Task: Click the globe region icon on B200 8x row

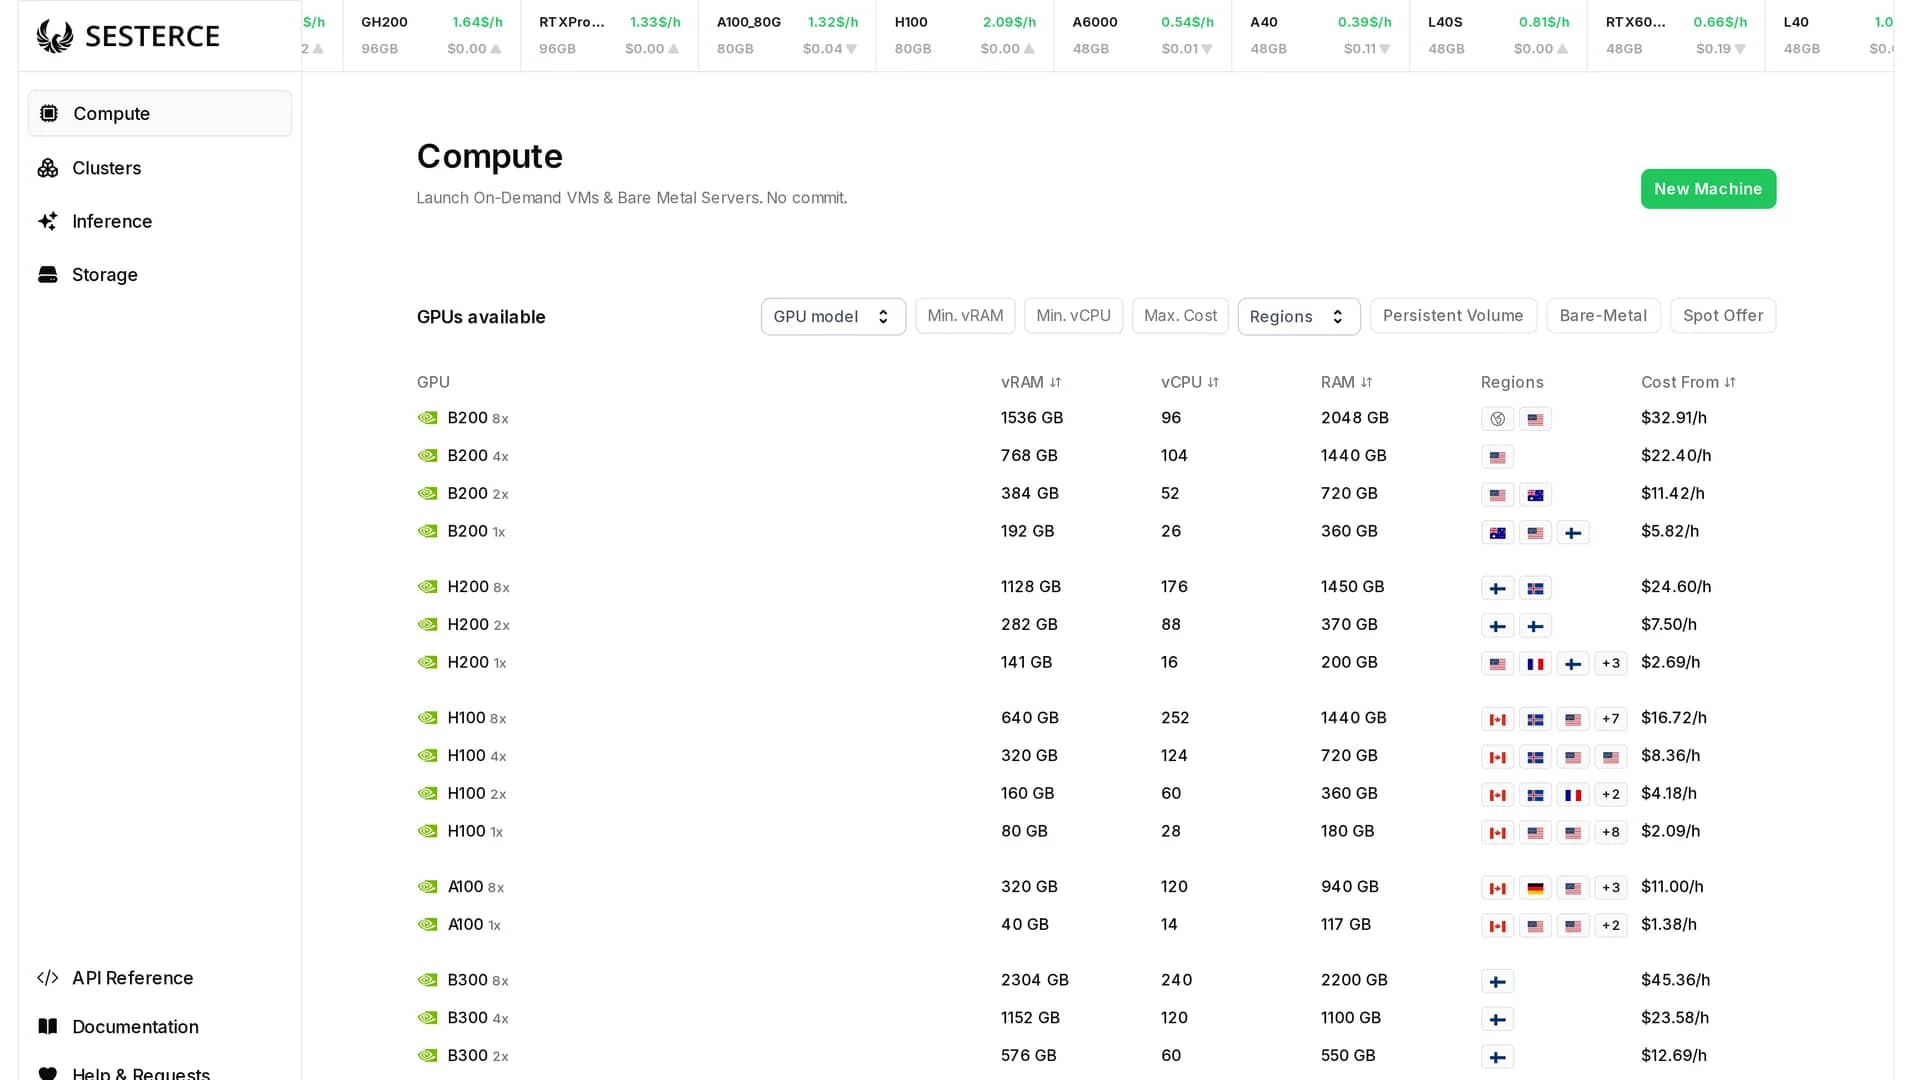Action: click(x=1497, y=419)
